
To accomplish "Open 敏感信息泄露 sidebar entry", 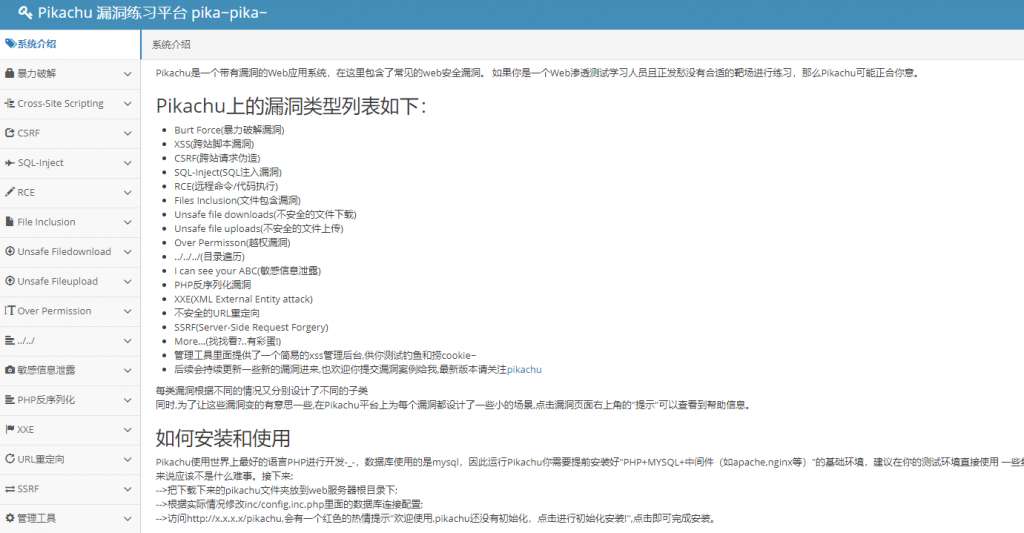I will click(70, 370).
